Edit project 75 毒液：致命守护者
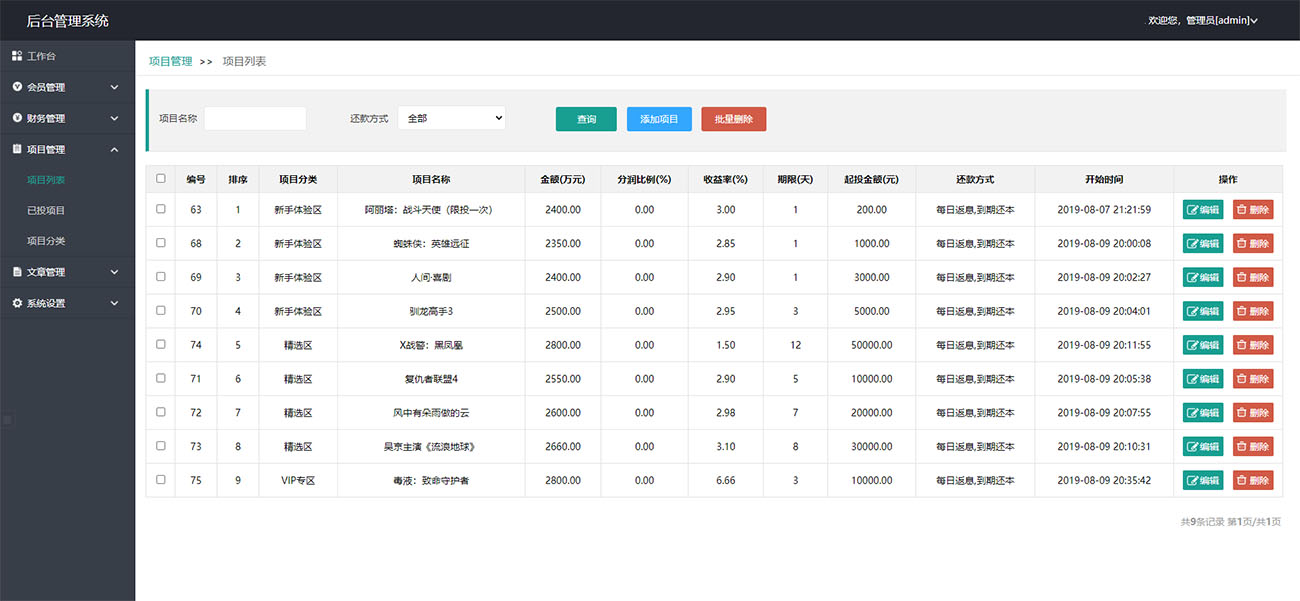 click(1203, 480)
